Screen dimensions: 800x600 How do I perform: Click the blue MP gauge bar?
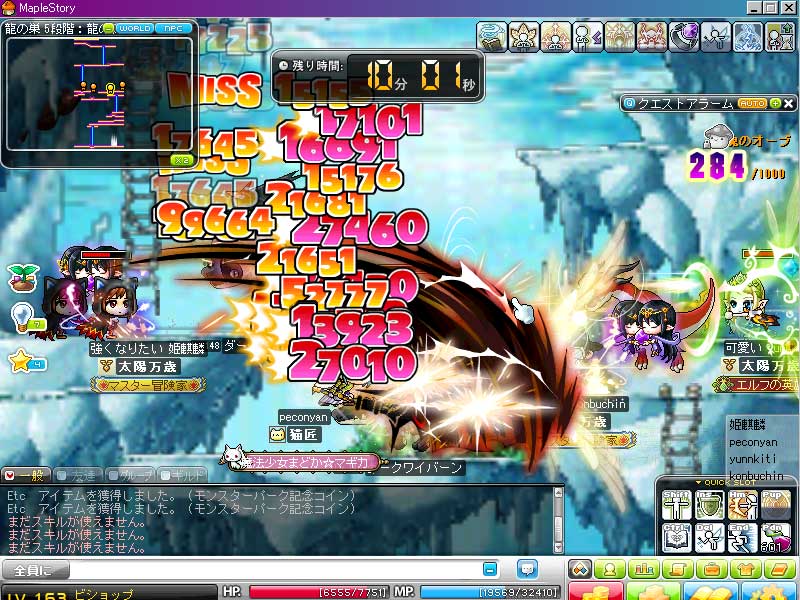489,592
